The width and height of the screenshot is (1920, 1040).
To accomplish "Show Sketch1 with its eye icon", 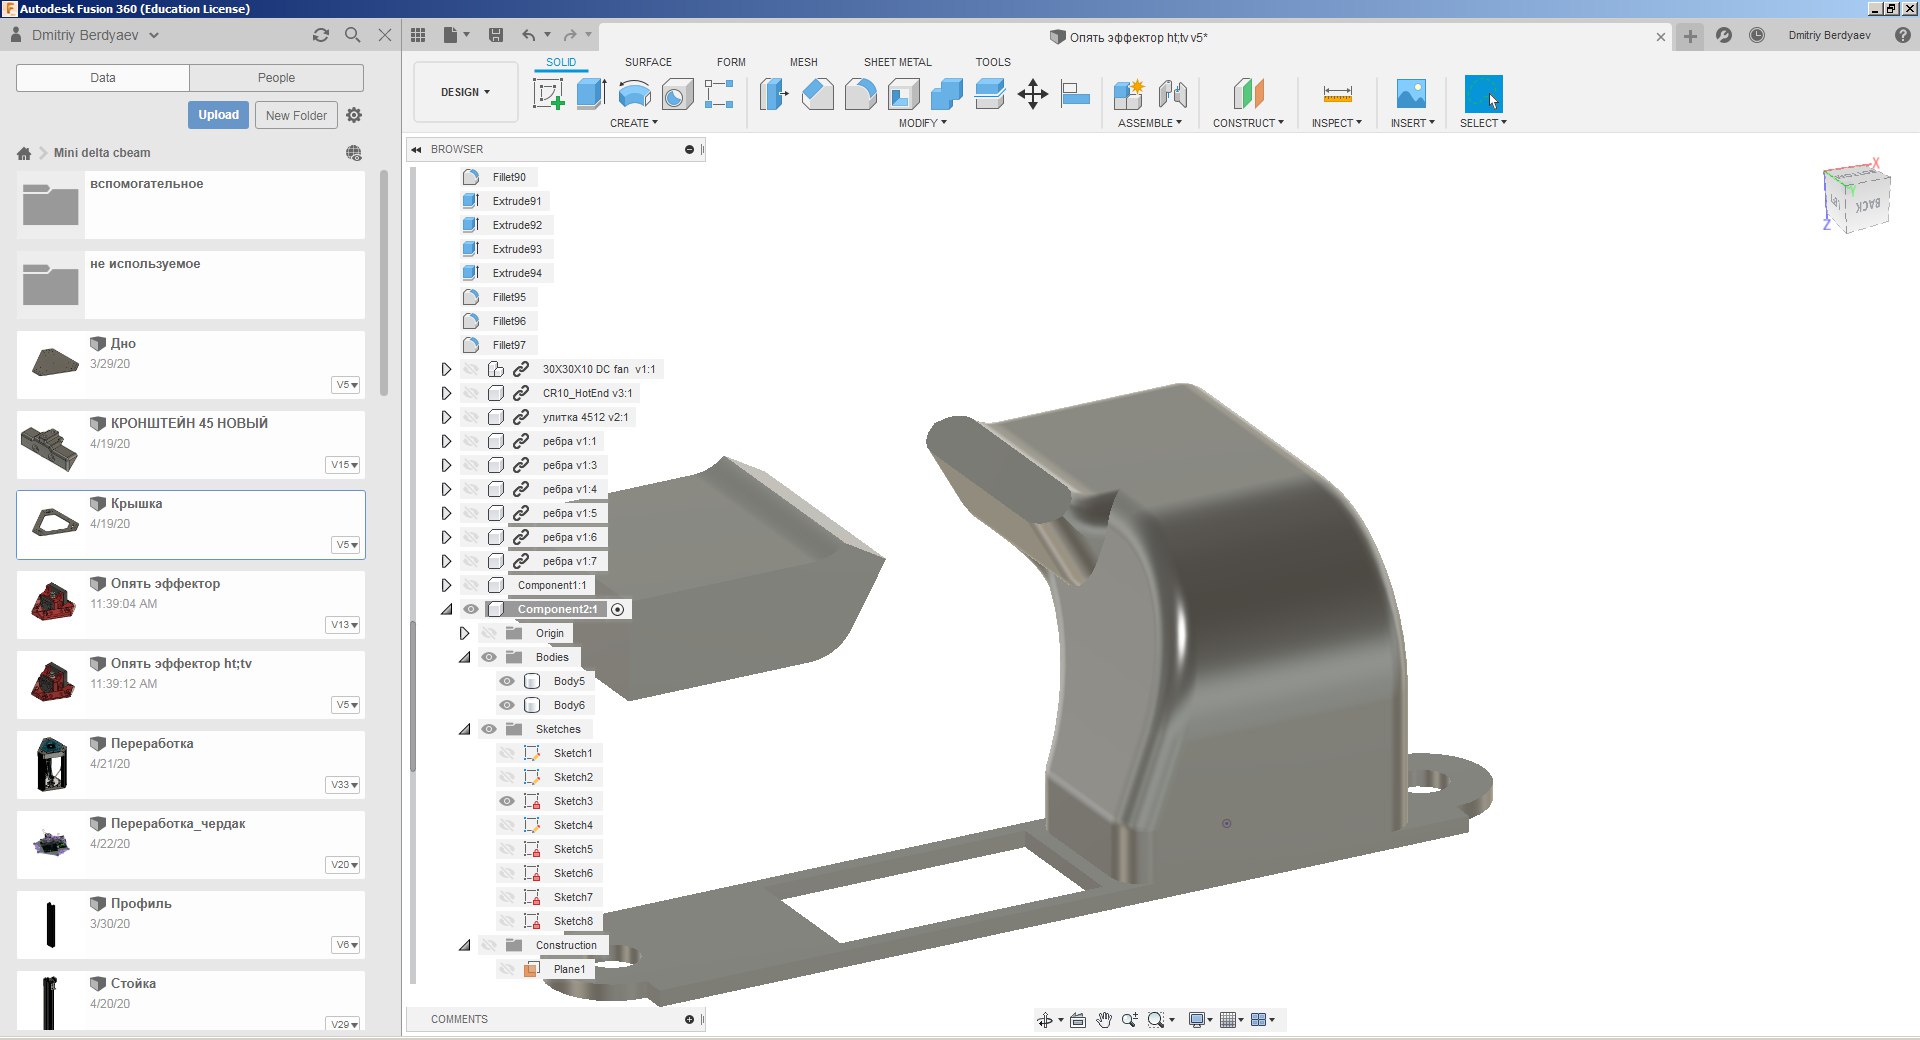I will 507,753.
